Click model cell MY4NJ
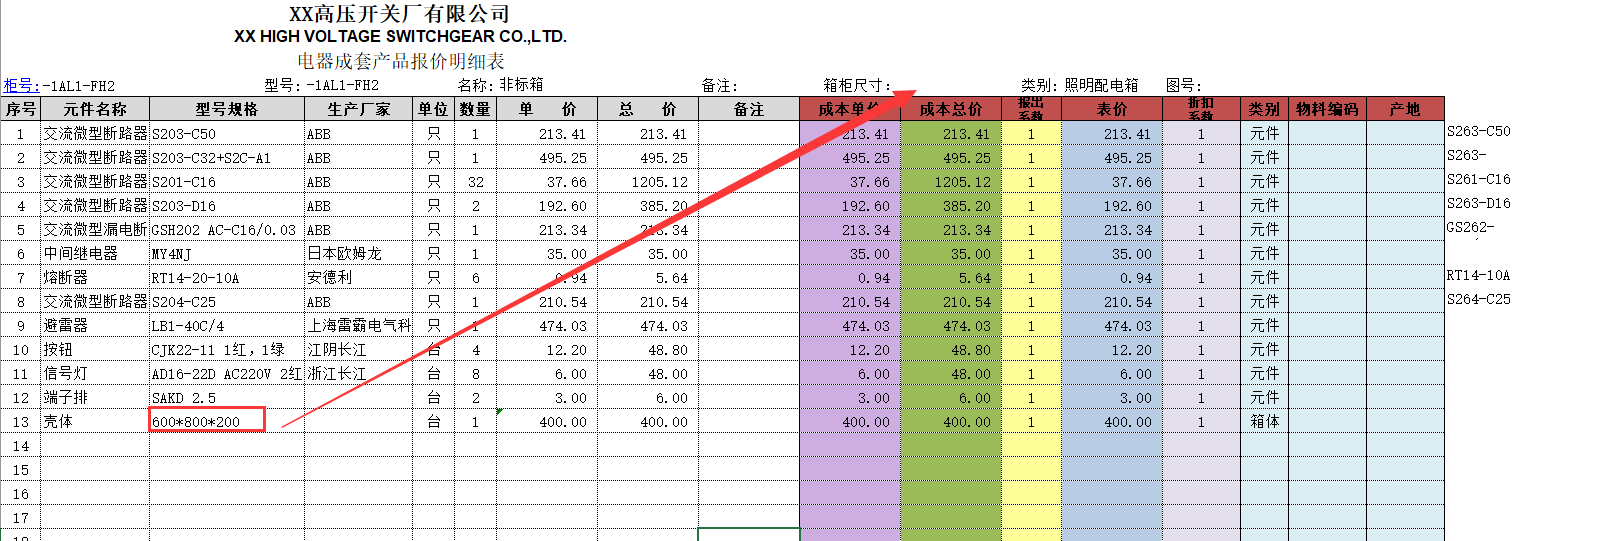The image size is (1608, 541). pyautogui.click(x=227, y=254)
